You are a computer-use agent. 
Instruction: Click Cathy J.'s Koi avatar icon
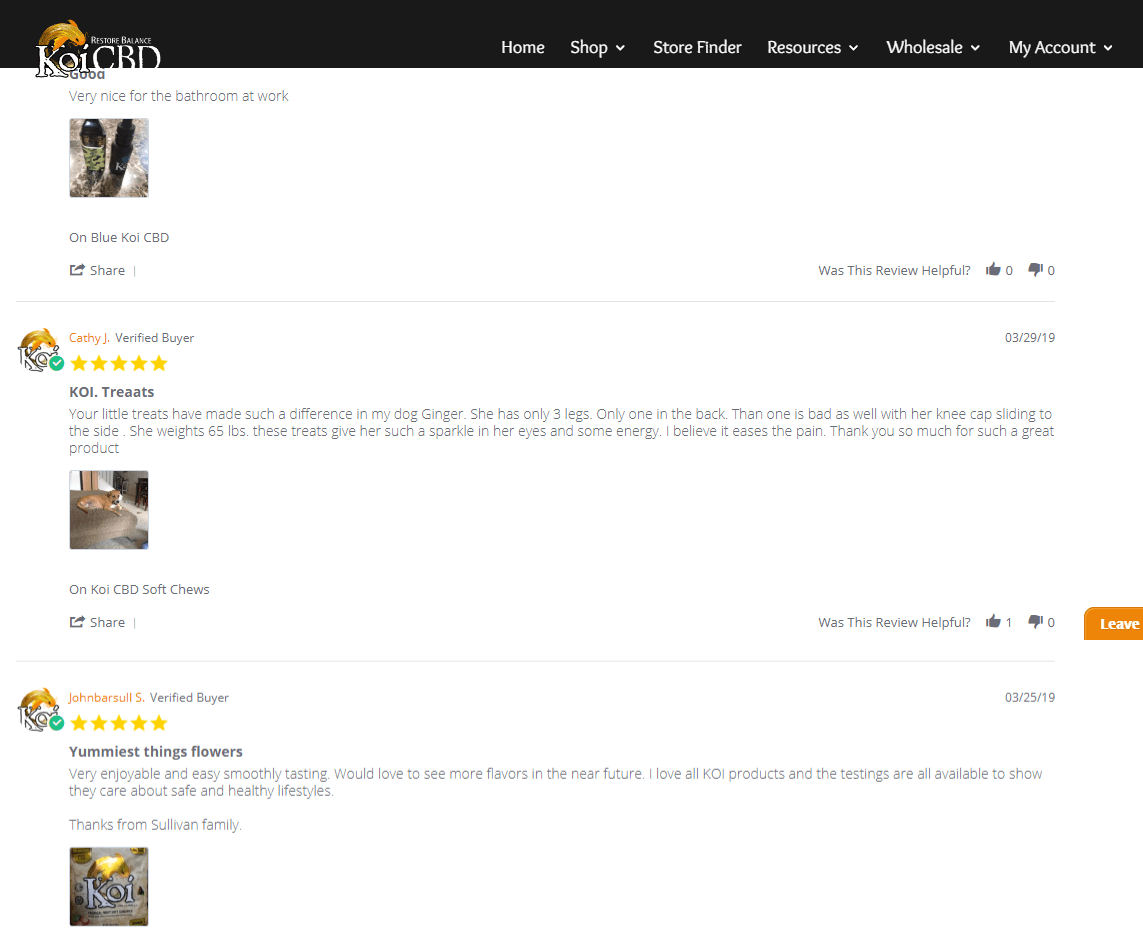coord(39,350)
